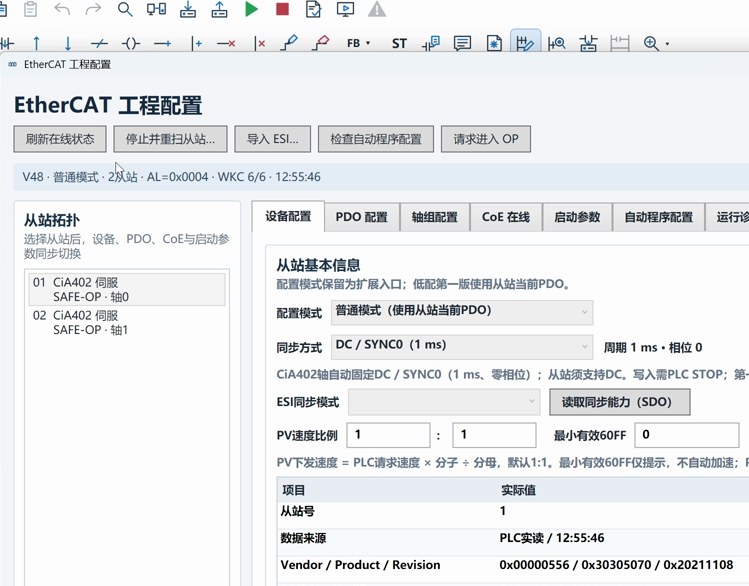Click the ST toolbar button
This screenshot has height=586, width=749.
pos(399,44)
